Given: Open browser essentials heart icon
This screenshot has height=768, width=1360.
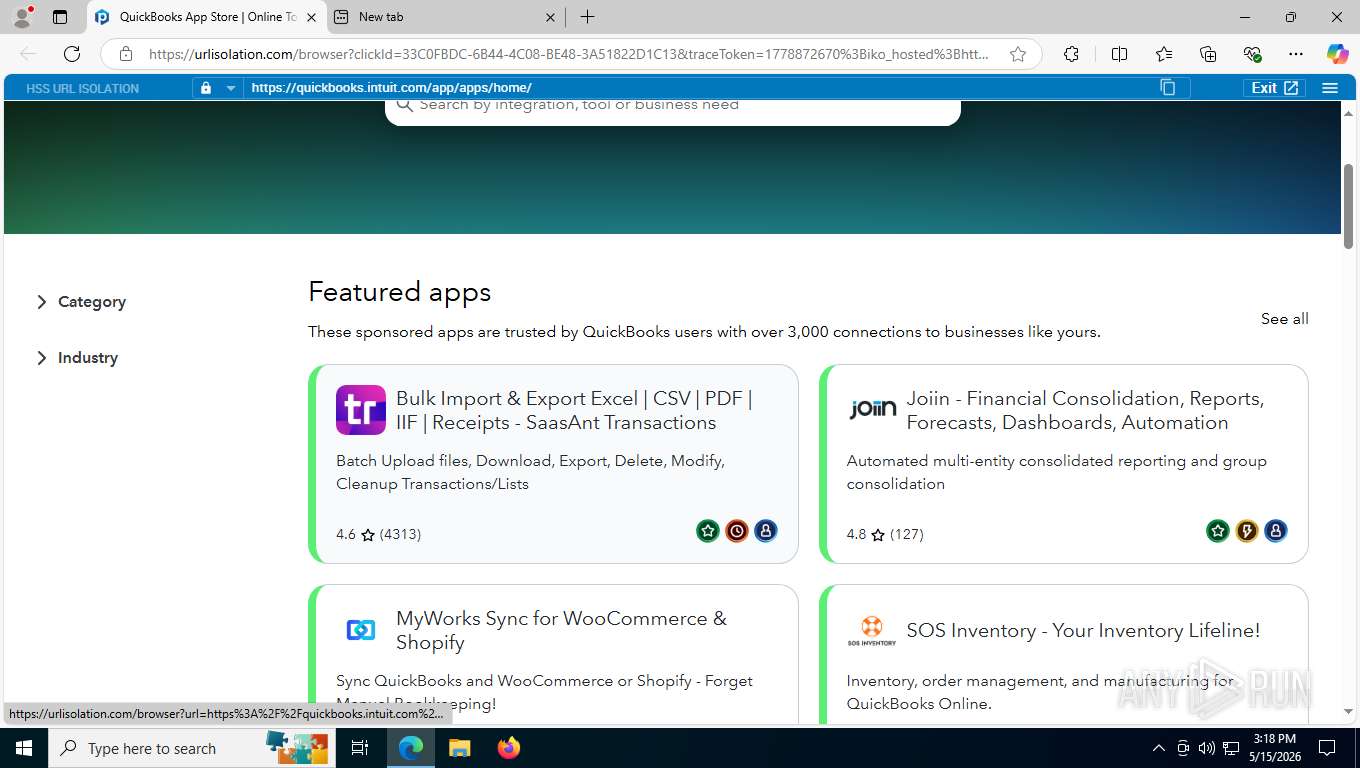Looking at the screenshot, I should [x=1252, y=54].
